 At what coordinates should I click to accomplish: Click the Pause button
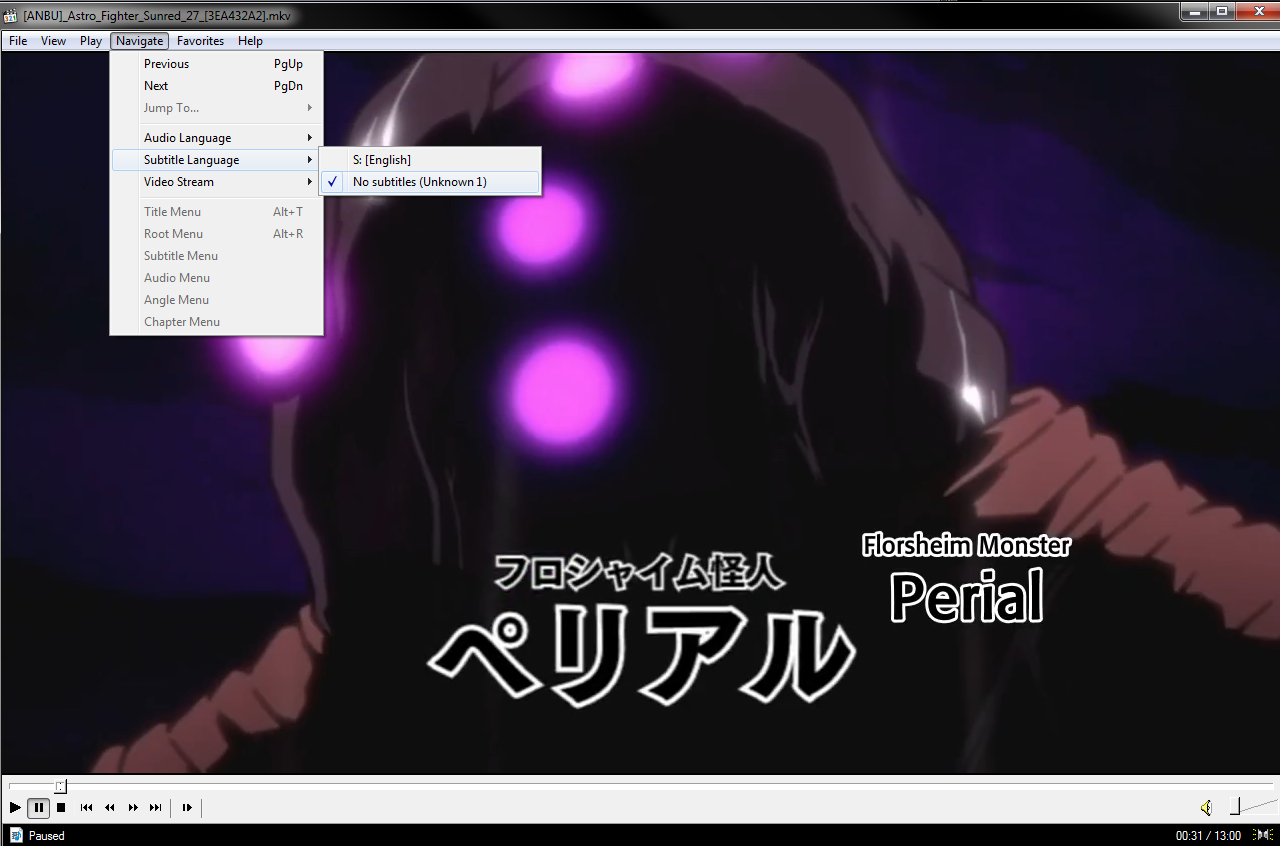point(38,807)
